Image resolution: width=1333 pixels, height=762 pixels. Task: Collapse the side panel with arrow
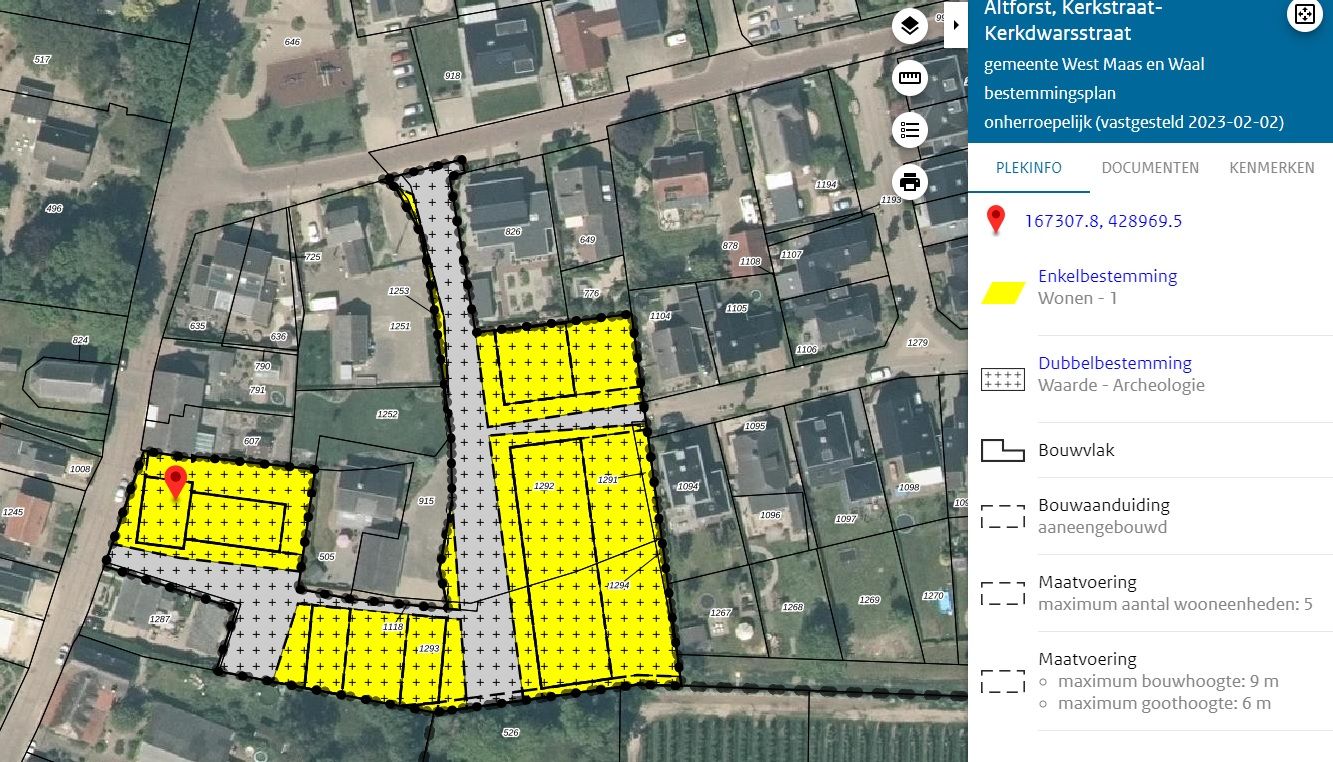956,25
